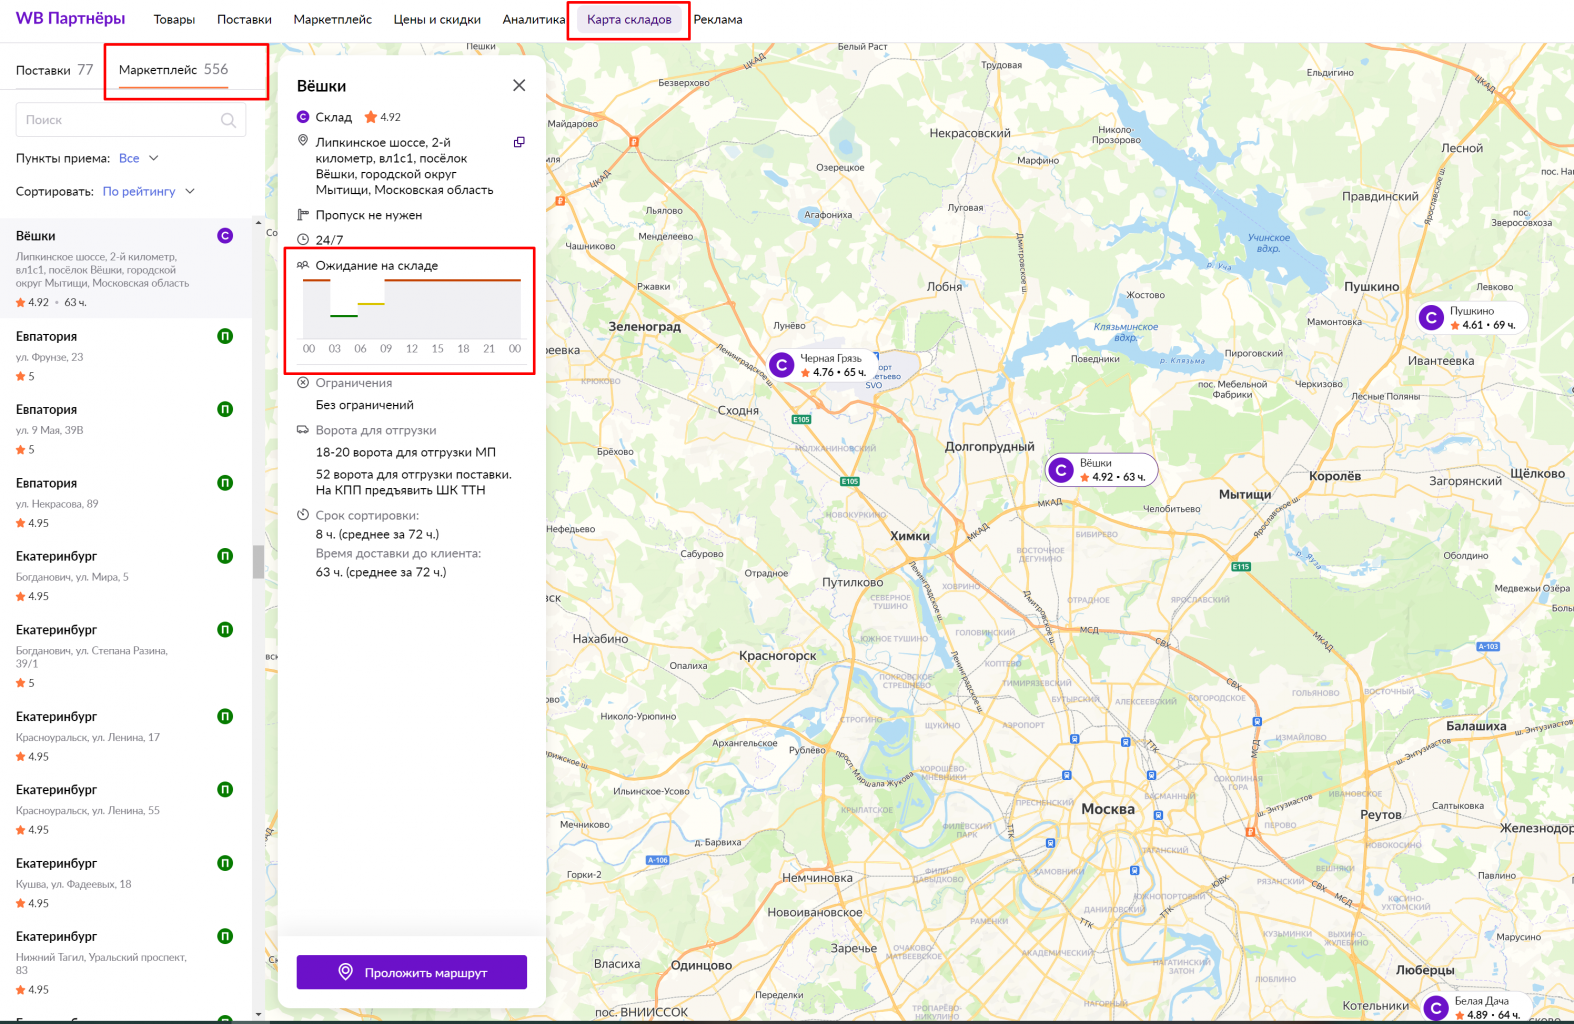Switch to the Поставки 77 tab
Image resolution: width=1574 pixels, height=1024 pixels.
(x=54, y=70)
